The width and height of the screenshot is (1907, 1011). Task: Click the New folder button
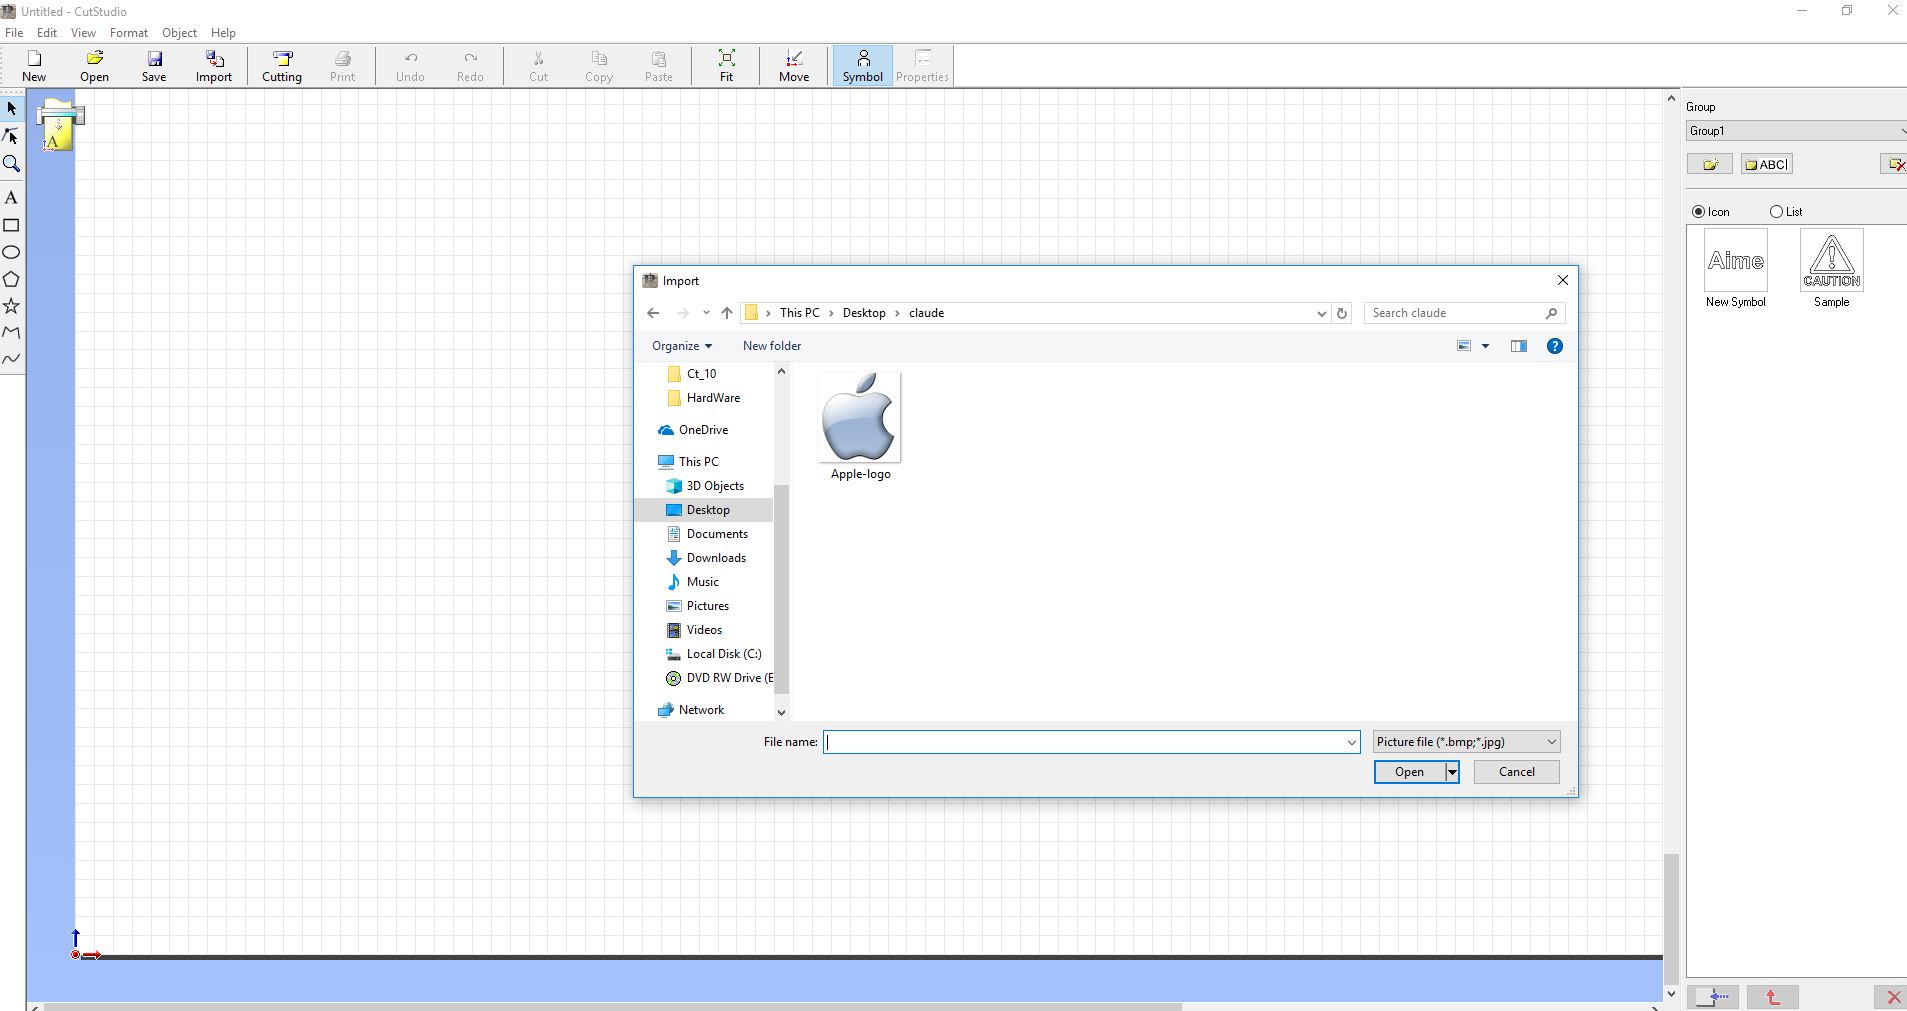tap(772, 346)
